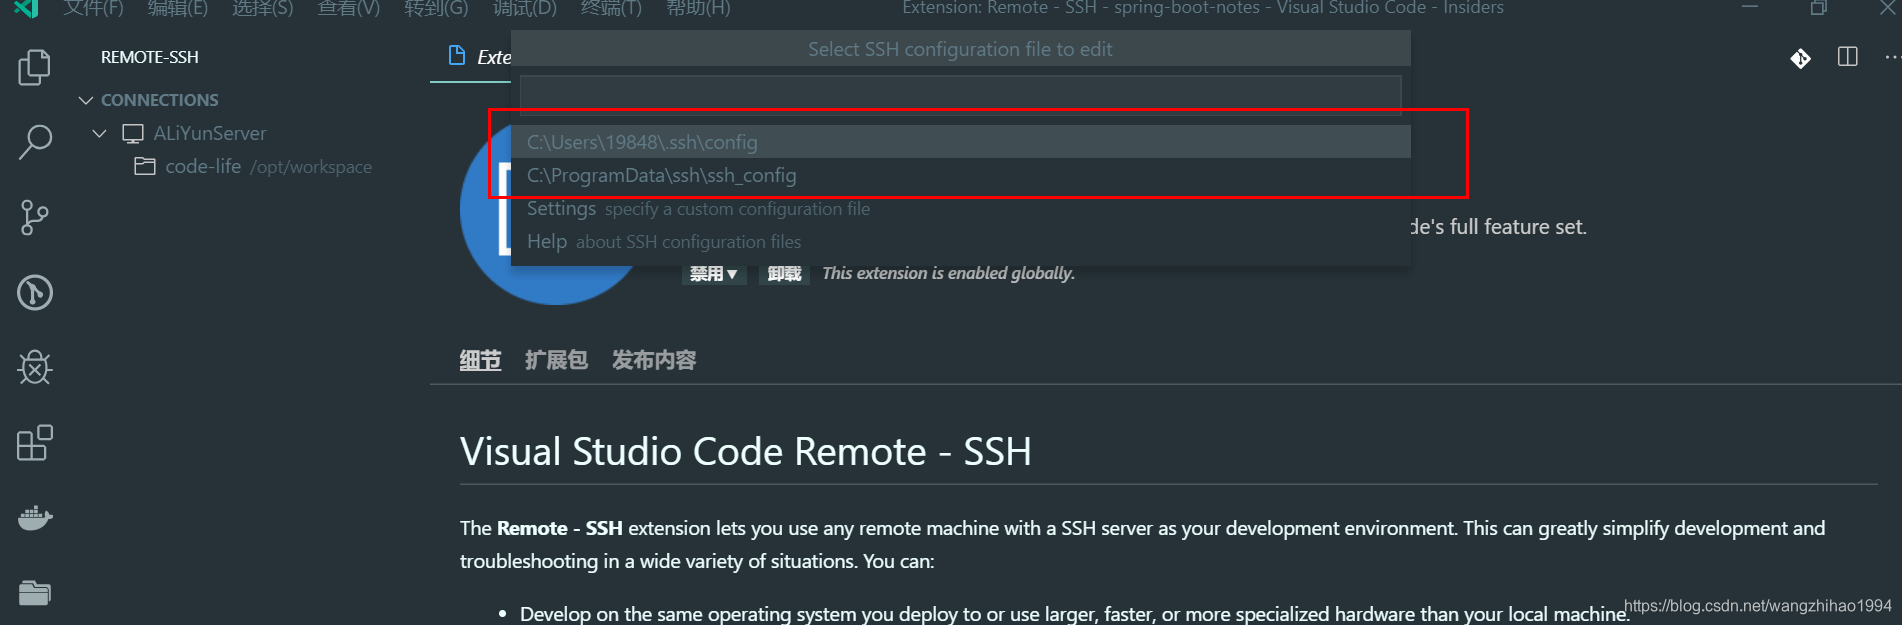Click the 卸载 uninstall button

(x=785, y=273)
